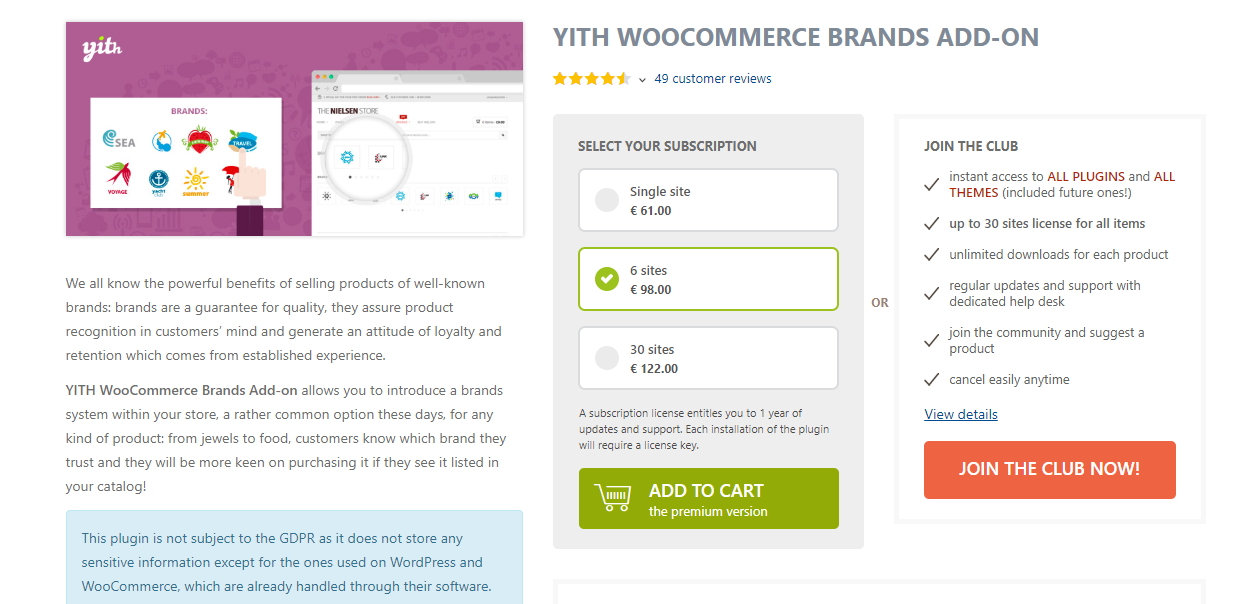This screenshot has width=1254, height=604.
Task: Expand the rating breakdown chevron beside the stars
Action: tap(642, 80)
